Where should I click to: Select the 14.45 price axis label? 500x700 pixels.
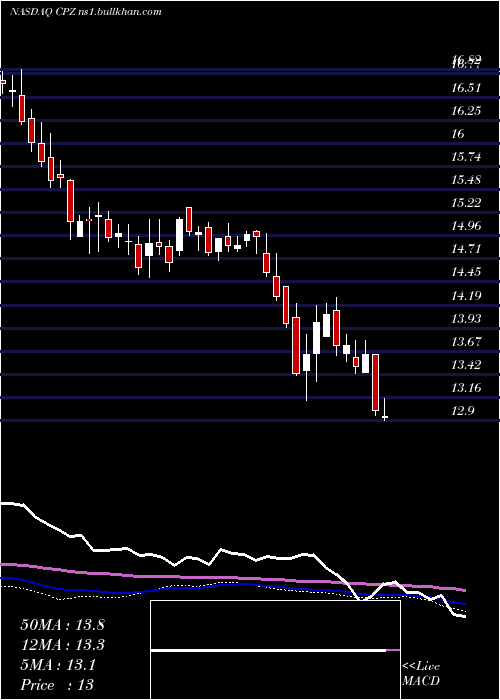coord(466,272)
